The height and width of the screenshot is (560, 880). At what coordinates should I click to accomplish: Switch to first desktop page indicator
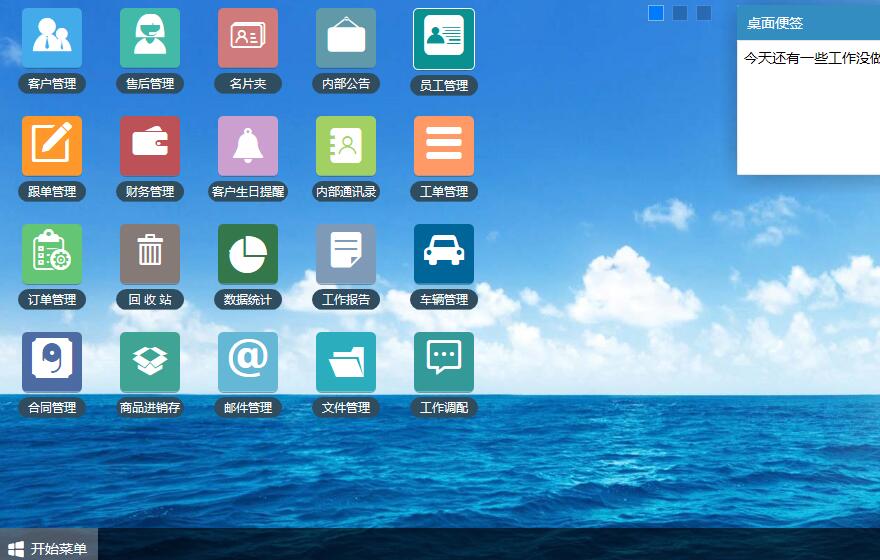tap(656, 13)
